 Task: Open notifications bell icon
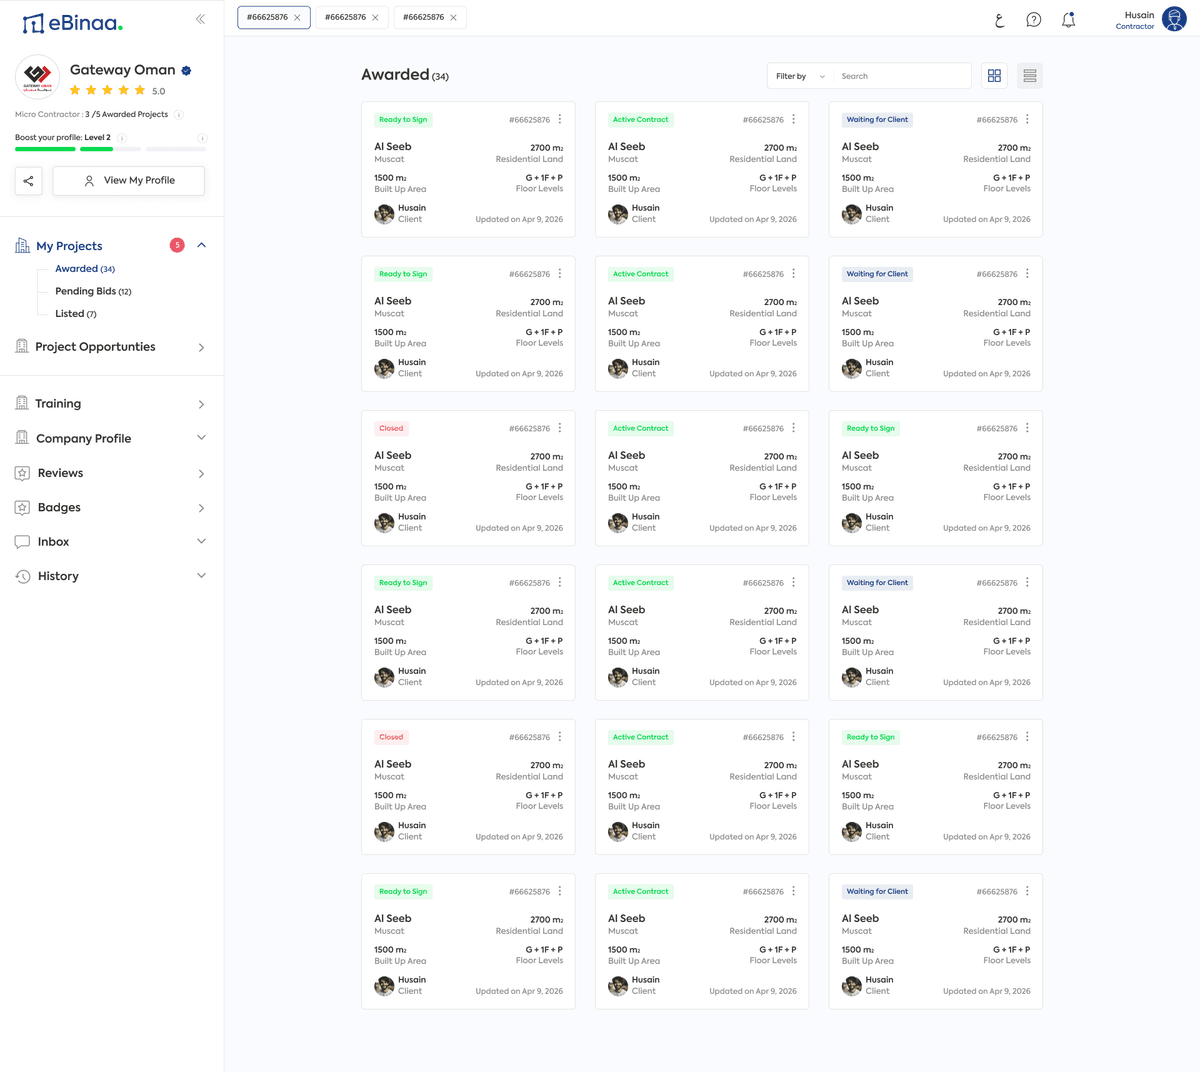(1068, 20)
